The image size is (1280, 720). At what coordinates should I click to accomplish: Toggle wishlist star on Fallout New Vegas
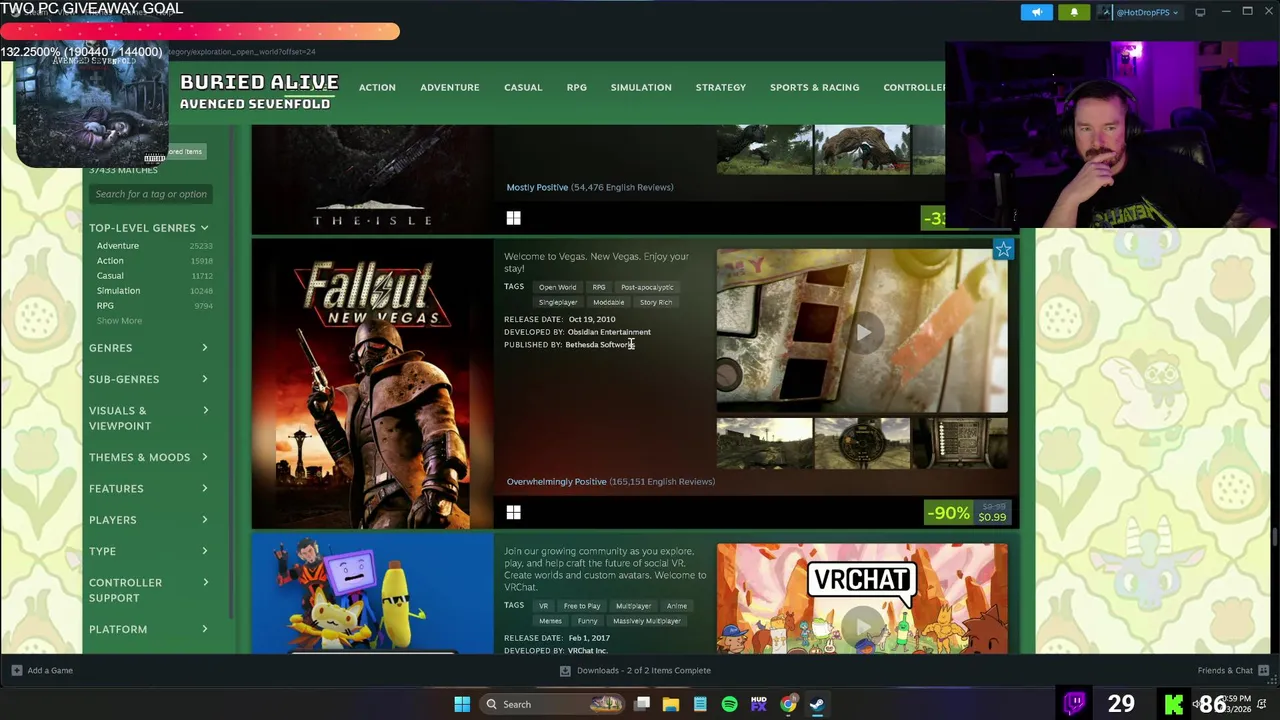[1003, 250]
